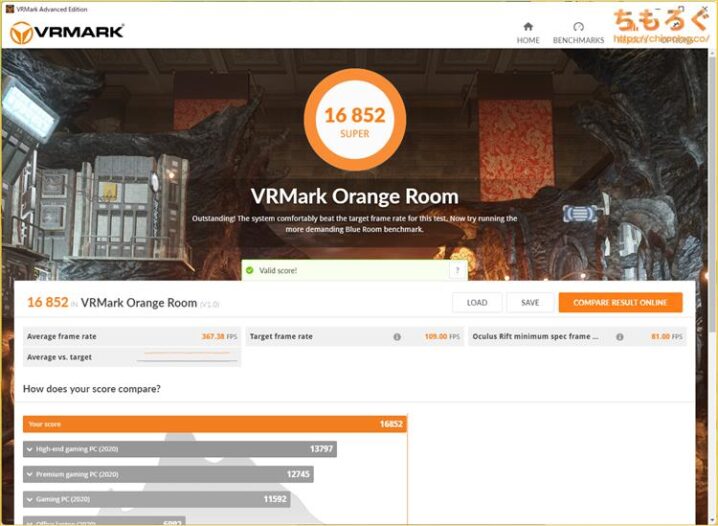
Task: Click the Average vs. target graph bar
Action: click(x=187, y=357)
